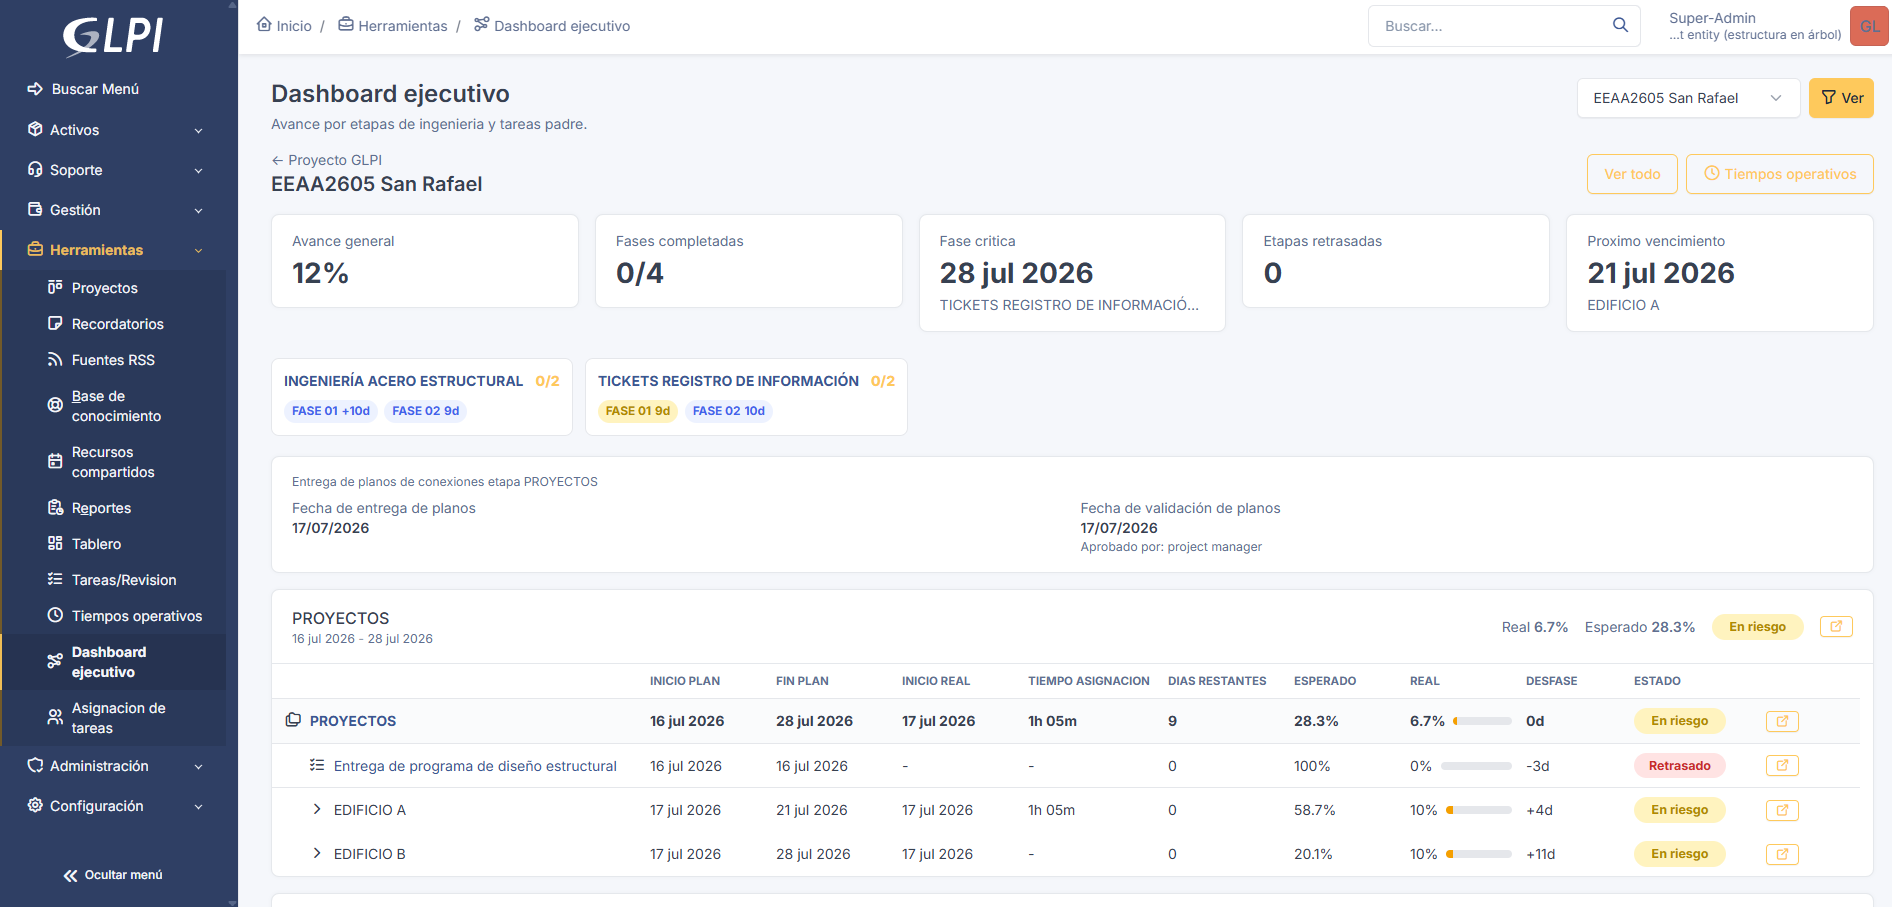Click the PROYECTOS row real progress bar

click(1482, 721)
